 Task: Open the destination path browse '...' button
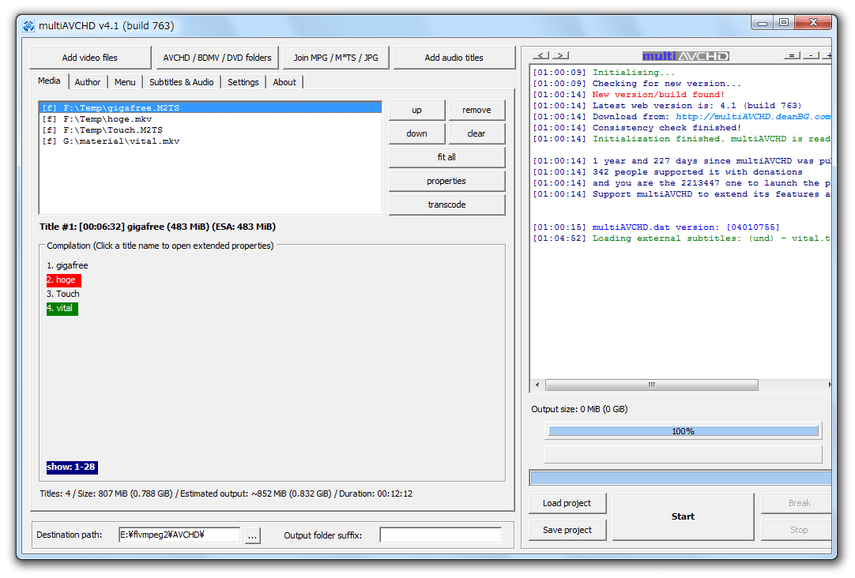(252, 535)
